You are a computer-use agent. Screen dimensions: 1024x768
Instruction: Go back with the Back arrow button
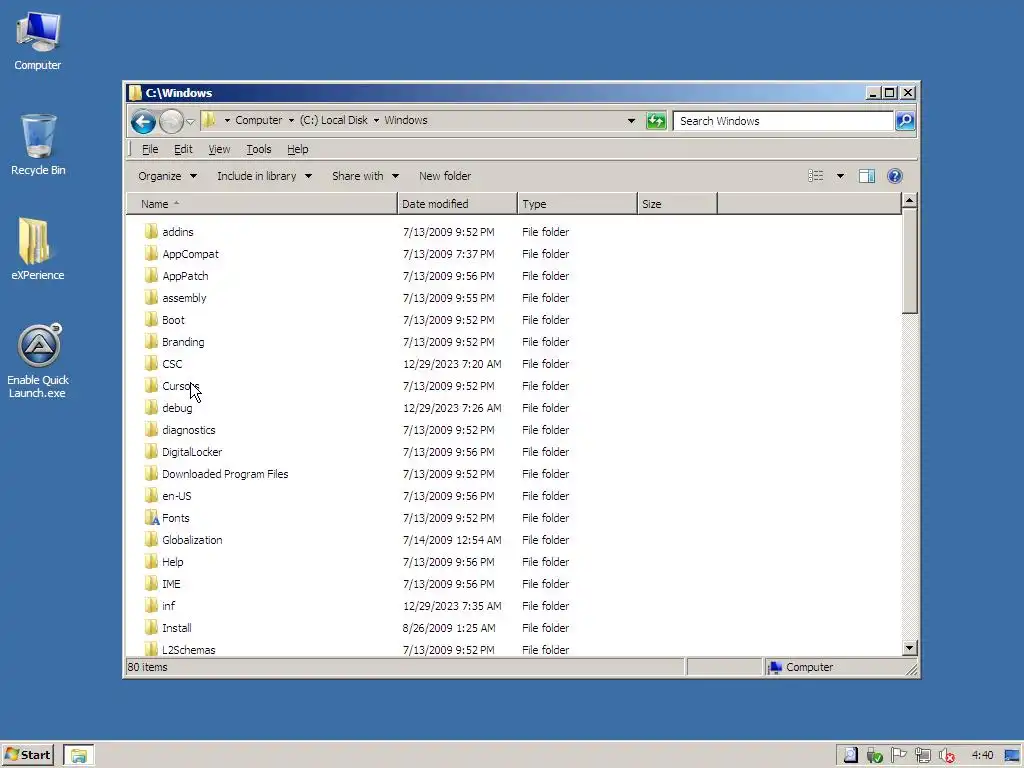tap(143, 121)
